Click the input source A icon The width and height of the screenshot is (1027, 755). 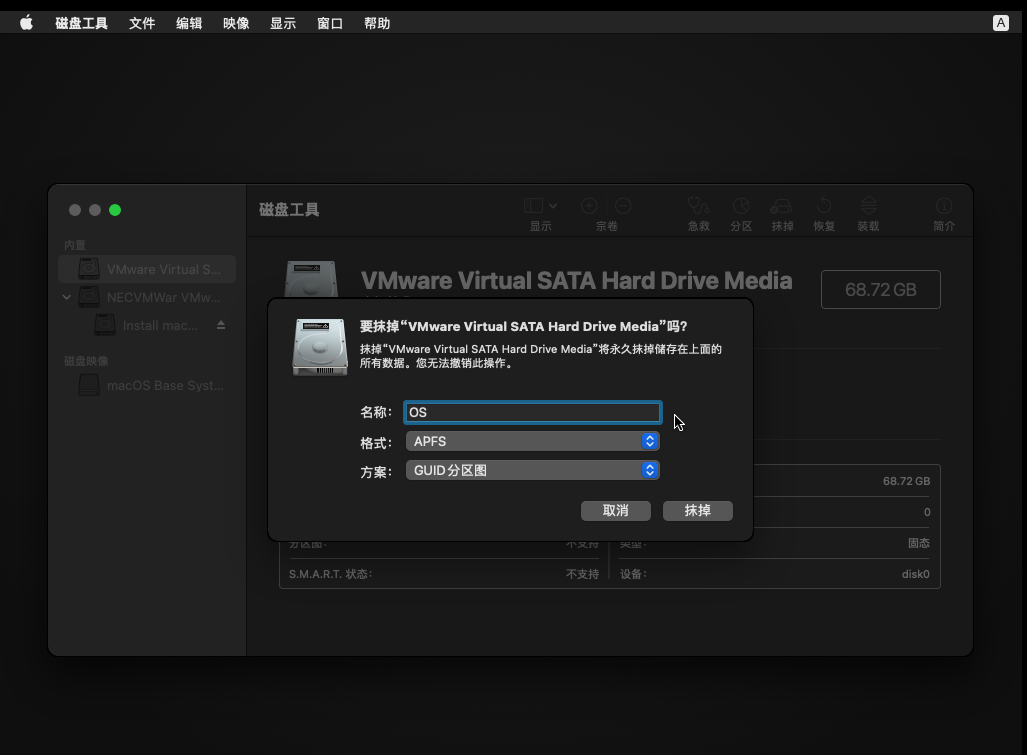(x=1000, y=24)
